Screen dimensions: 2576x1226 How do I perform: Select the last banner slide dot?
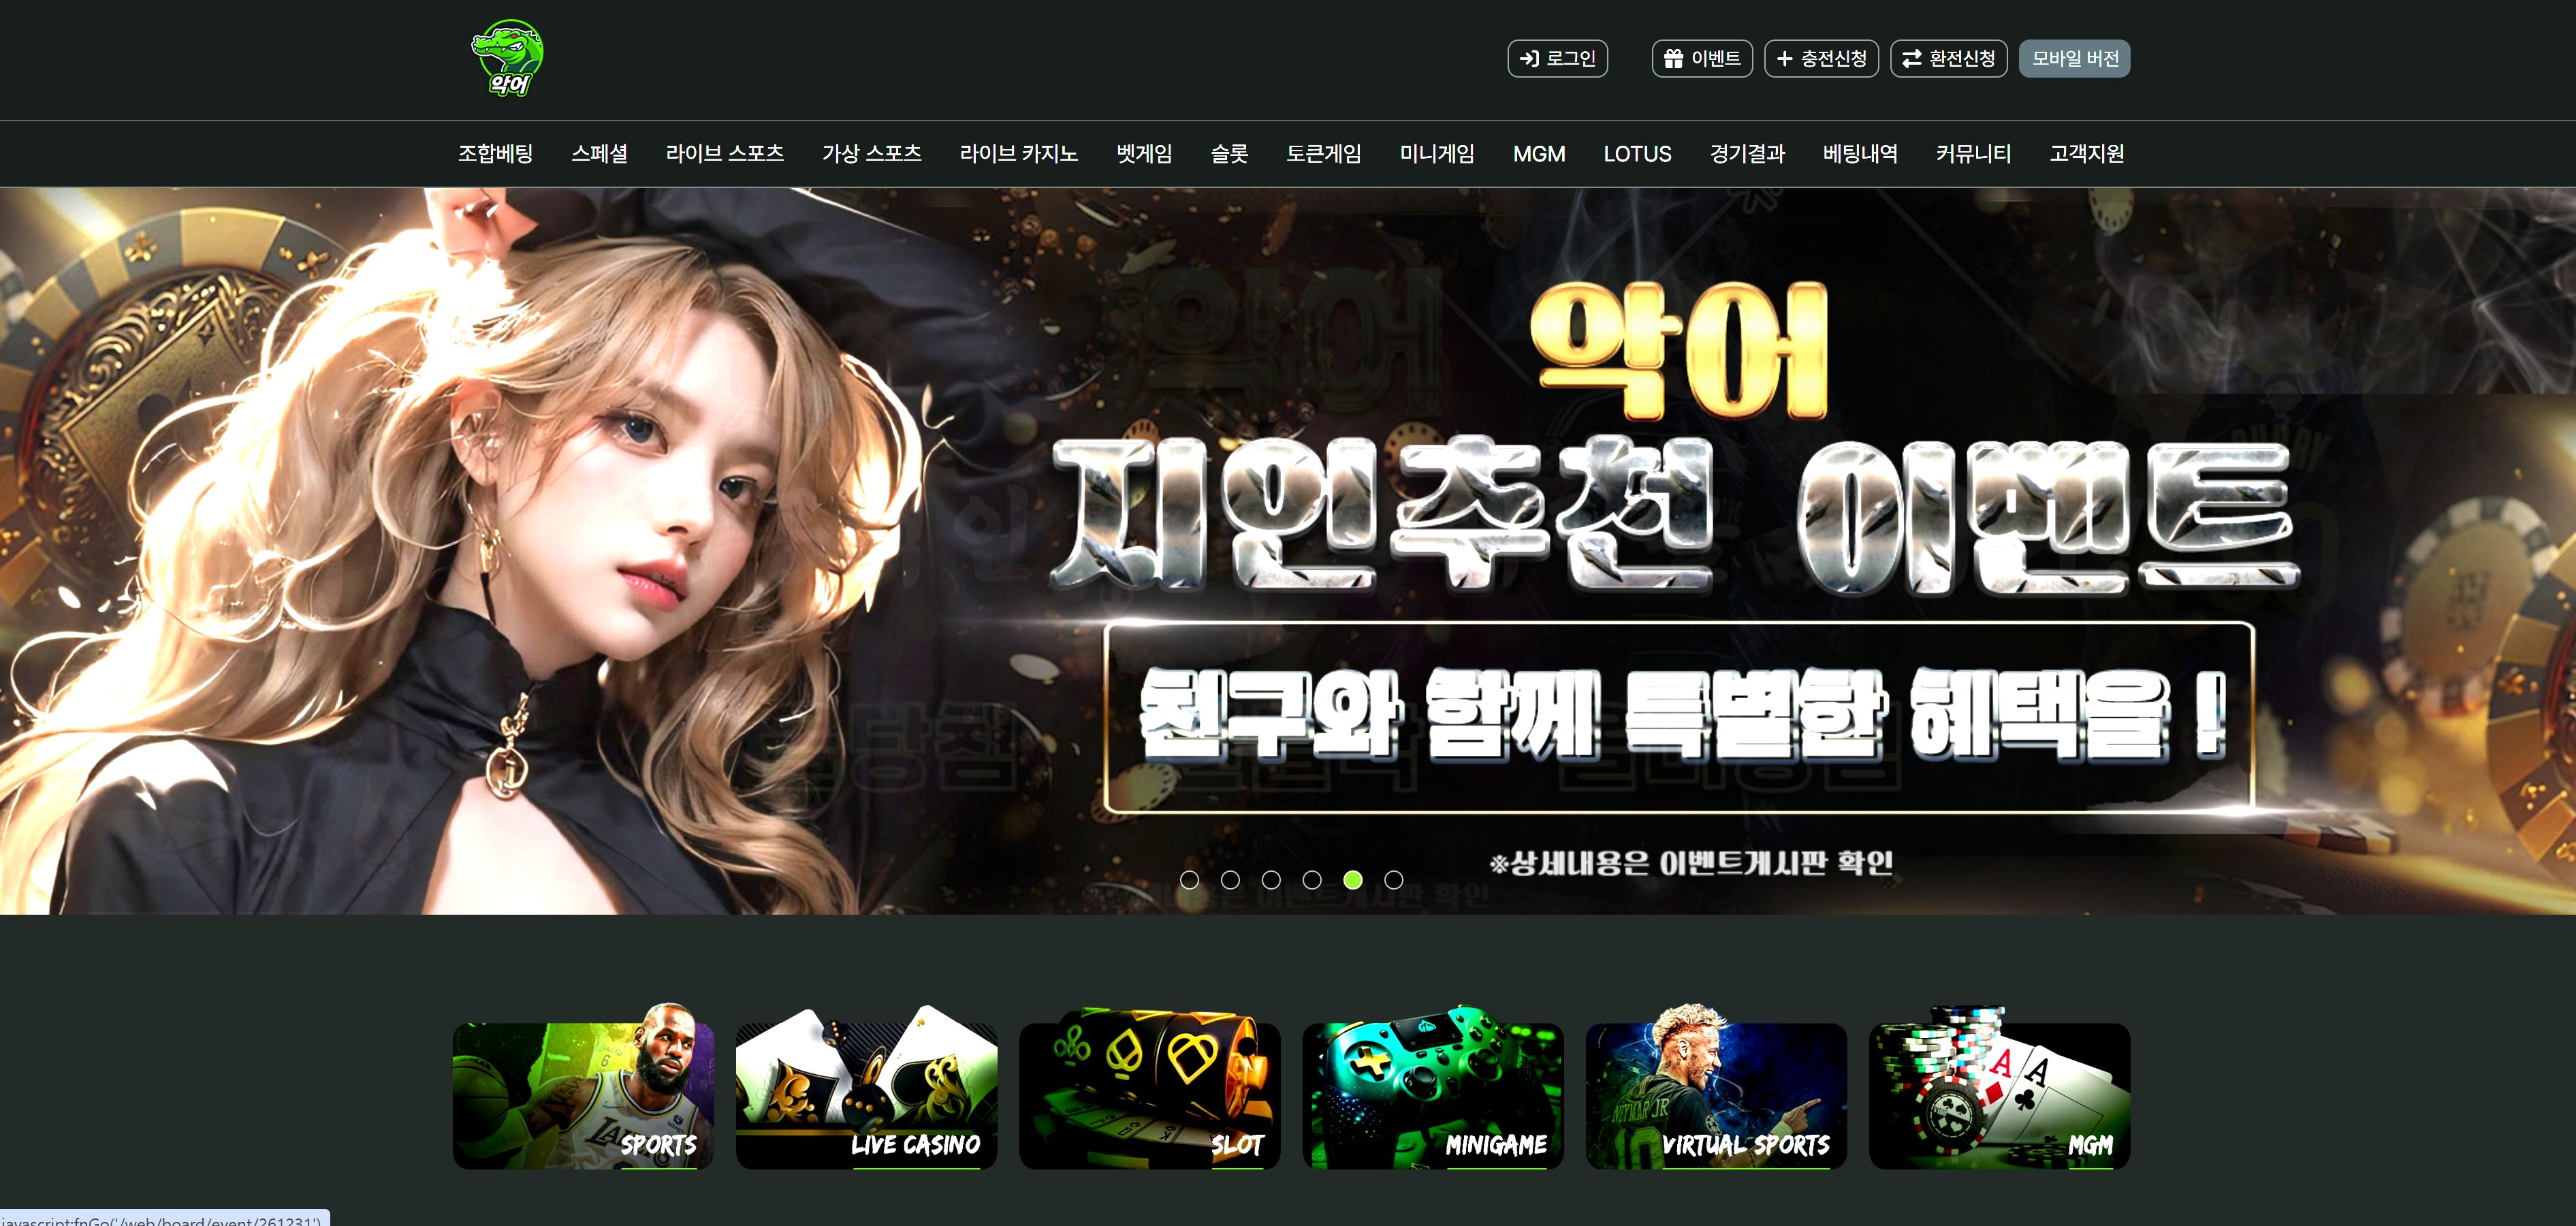tap(1393, 880)
